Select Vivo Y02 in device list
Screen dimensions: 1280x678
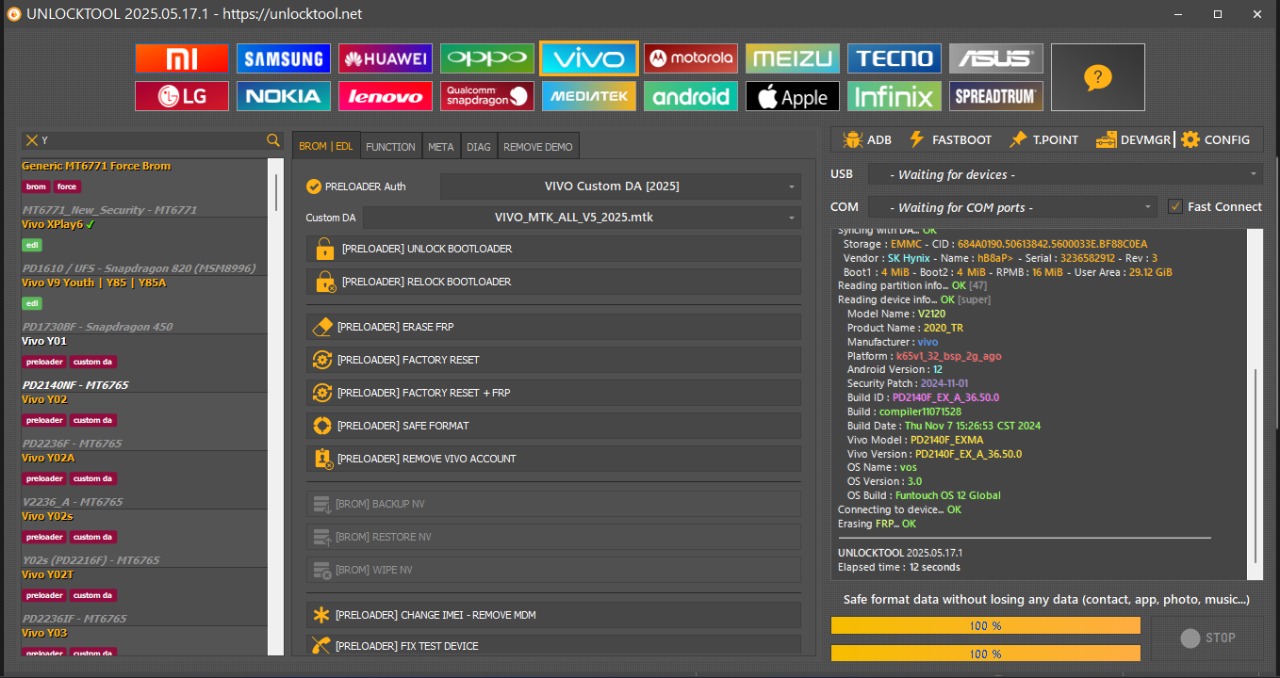click(144, 421)
